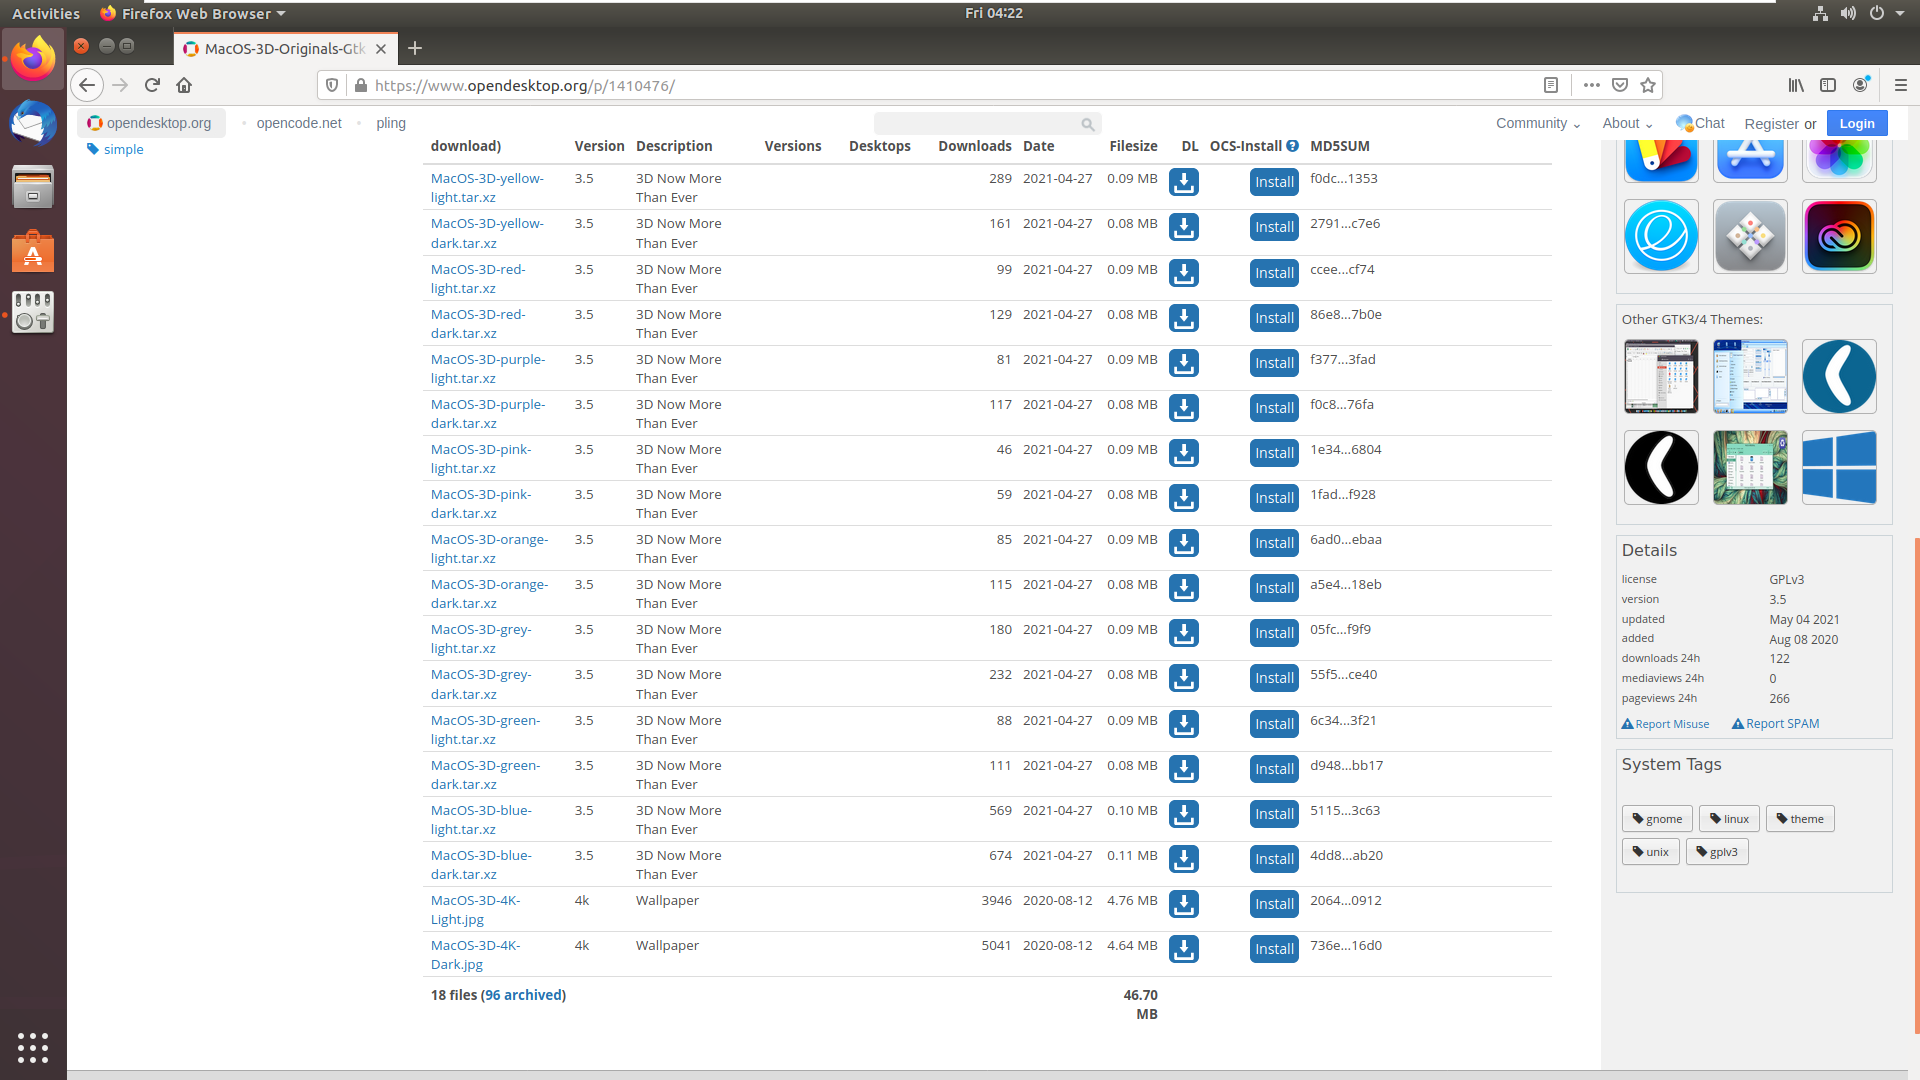Screen dimensions: 1920x1080
Task: Select the unix system tag
Action: (x=1651, y=852)
